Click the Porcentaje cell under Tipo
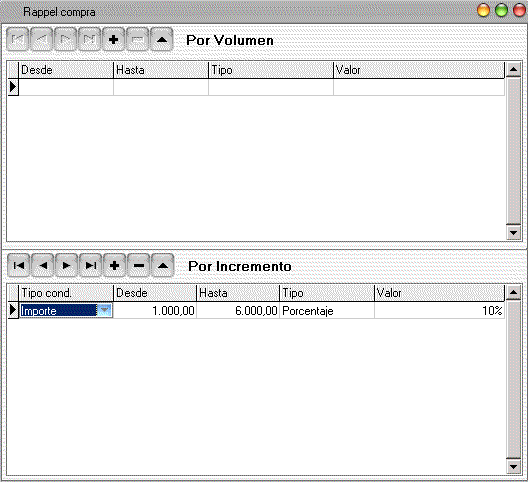 point(327,310)
